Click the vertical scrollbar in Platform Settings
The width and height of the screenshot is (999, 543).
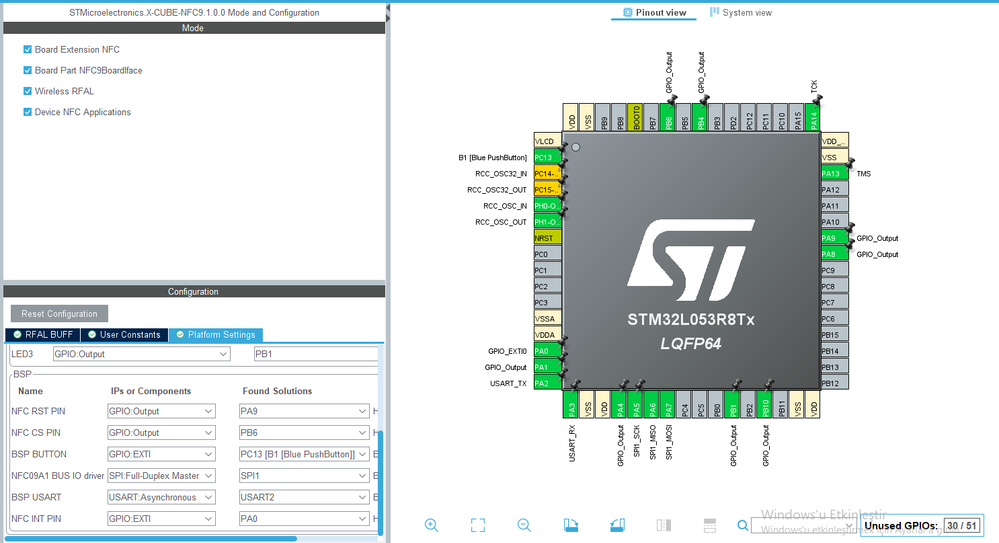[381, 482]
